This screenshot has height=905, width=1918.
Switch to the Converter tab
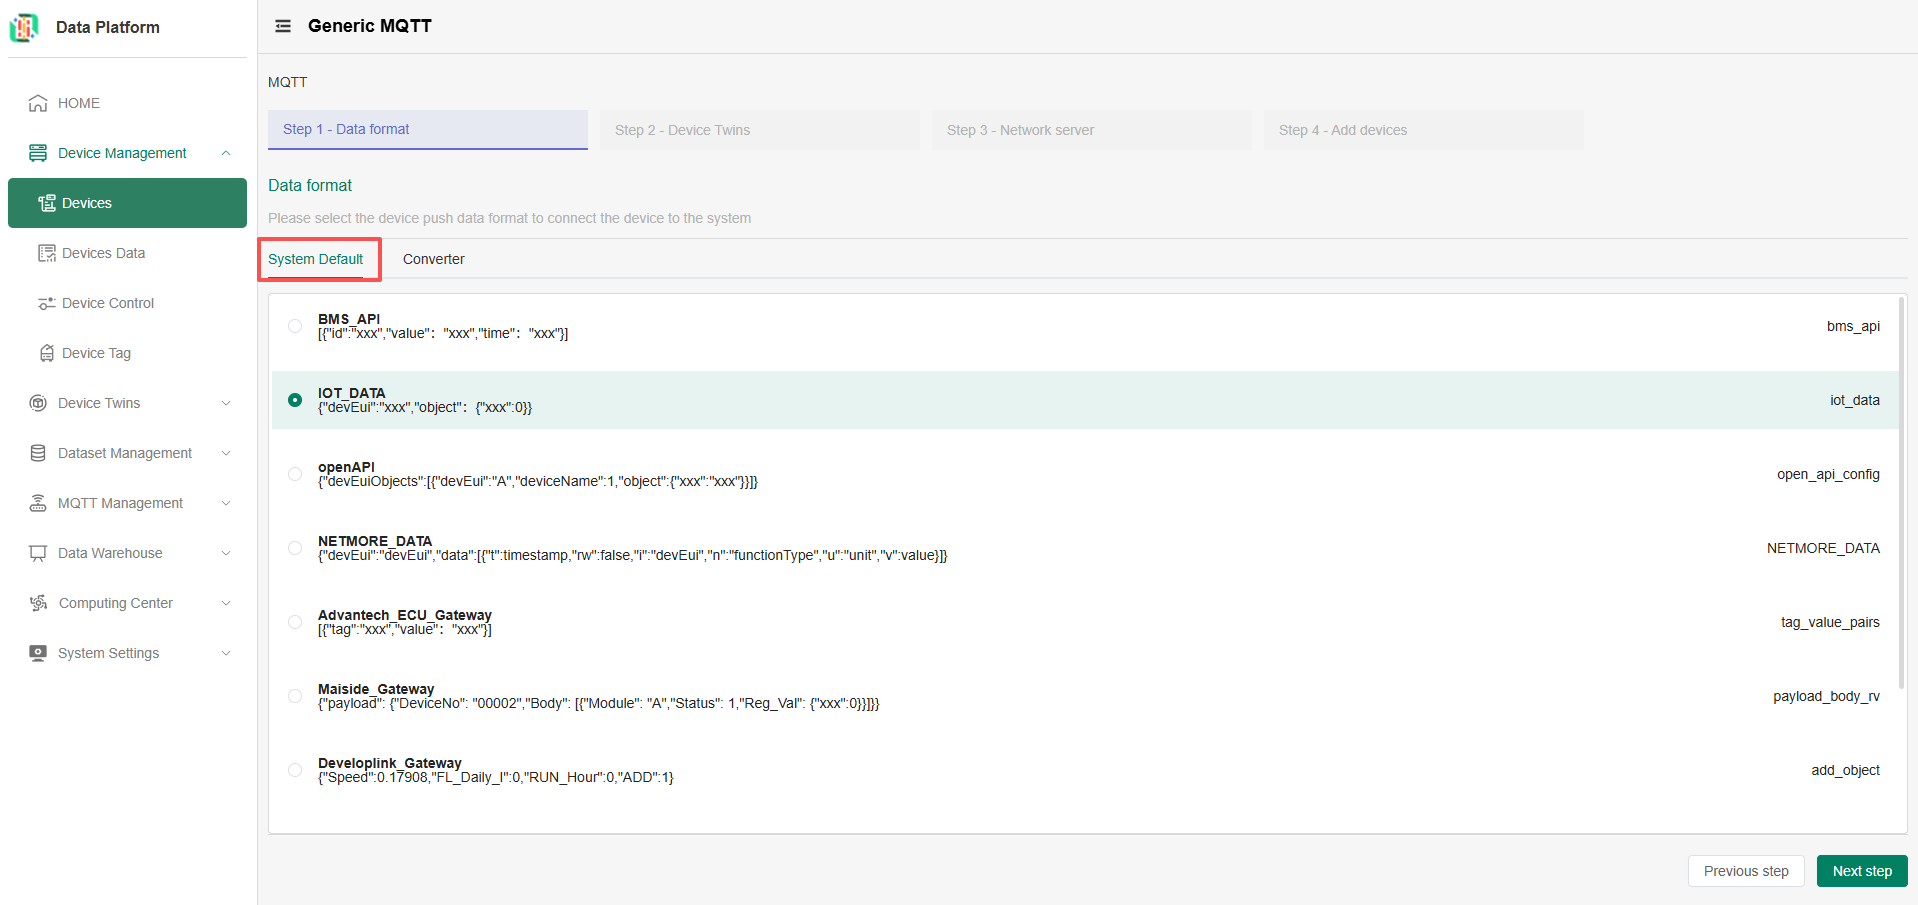[x=433, y=259]
